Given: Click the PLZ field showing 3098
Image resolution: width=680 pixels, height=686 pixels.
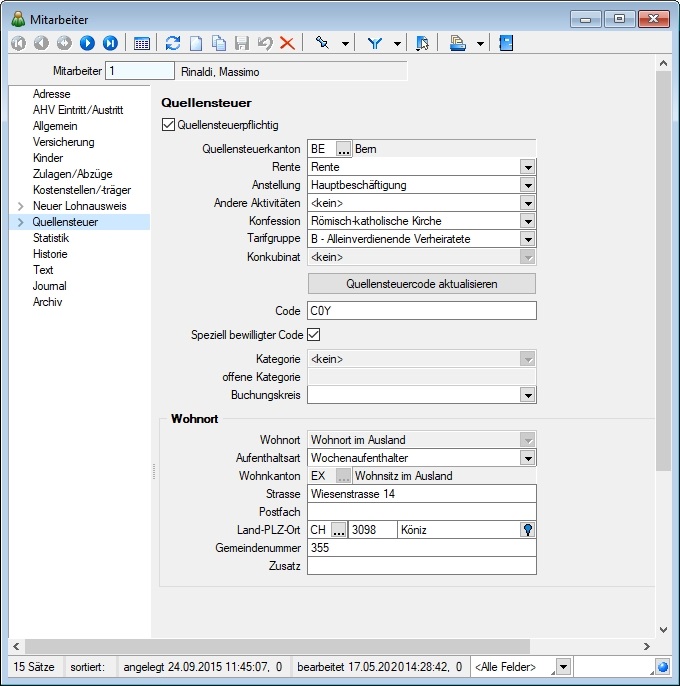Looking at the screenshot, I should click(373, 530).
